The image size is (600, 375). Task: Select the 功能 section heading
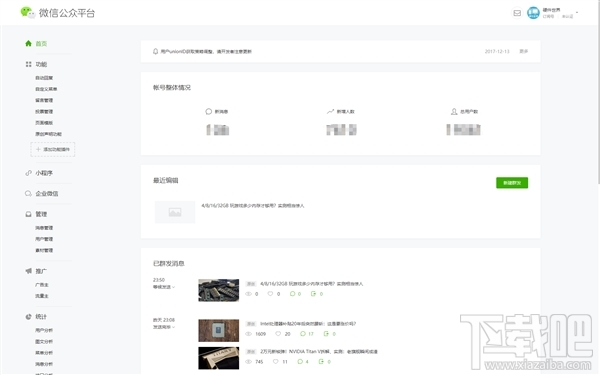click(41, 64)
